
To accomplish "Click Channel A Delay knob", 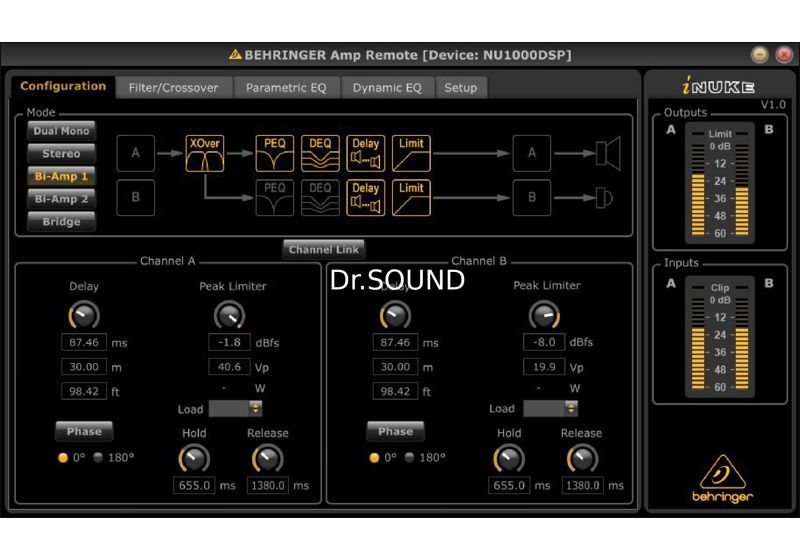I will [84, 315].
